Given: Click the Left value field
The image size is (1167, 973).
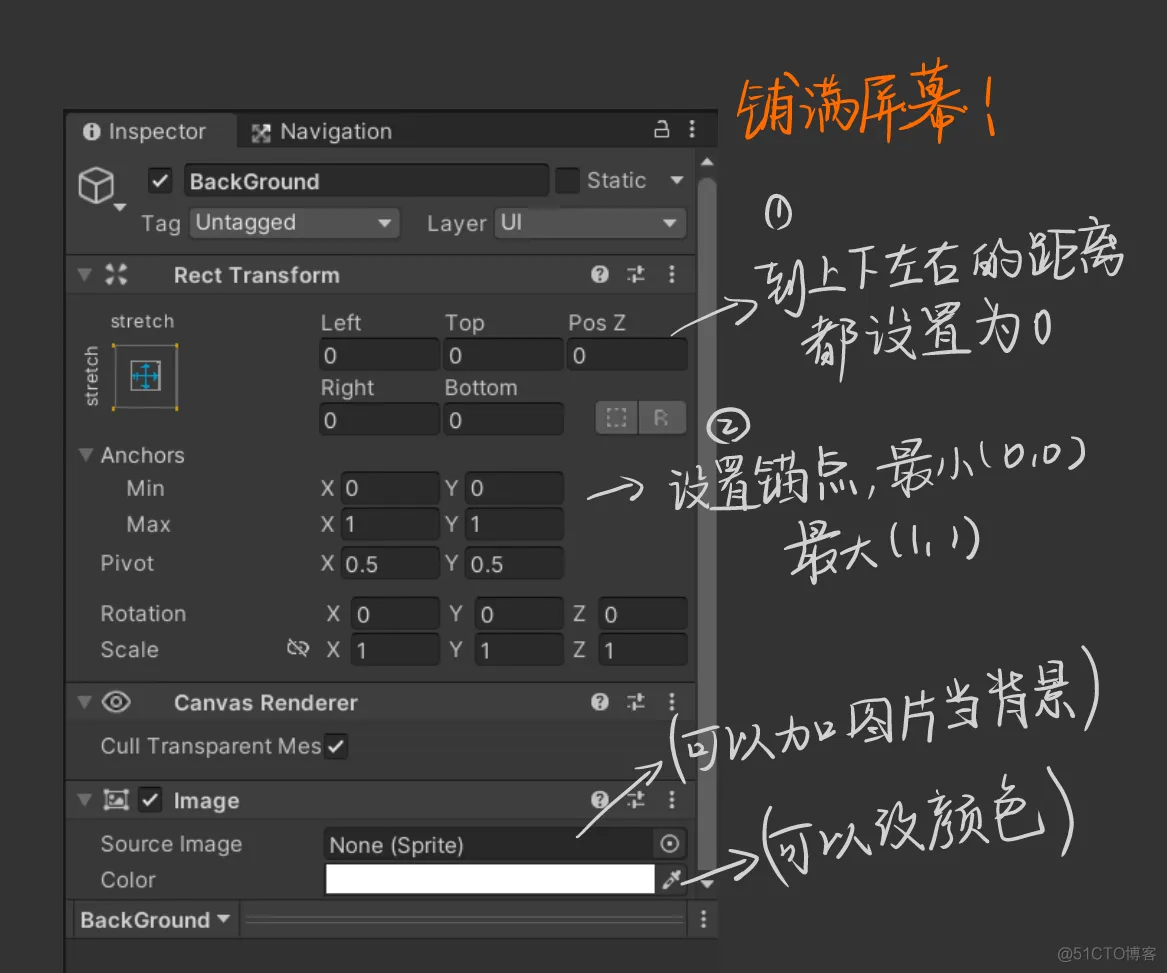Looking at the screenshot, I should pos(380,355).
